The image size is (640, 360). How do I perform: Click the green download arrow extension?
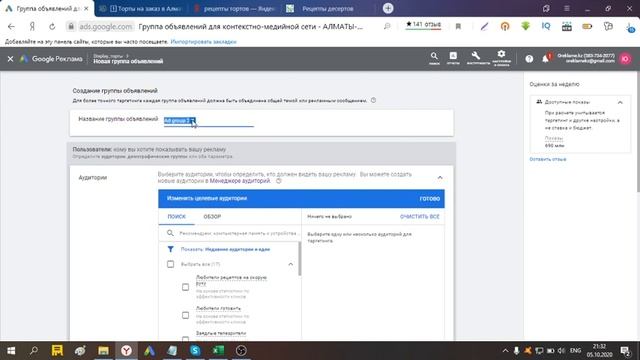pyautogui.click(x=525, y=26)
